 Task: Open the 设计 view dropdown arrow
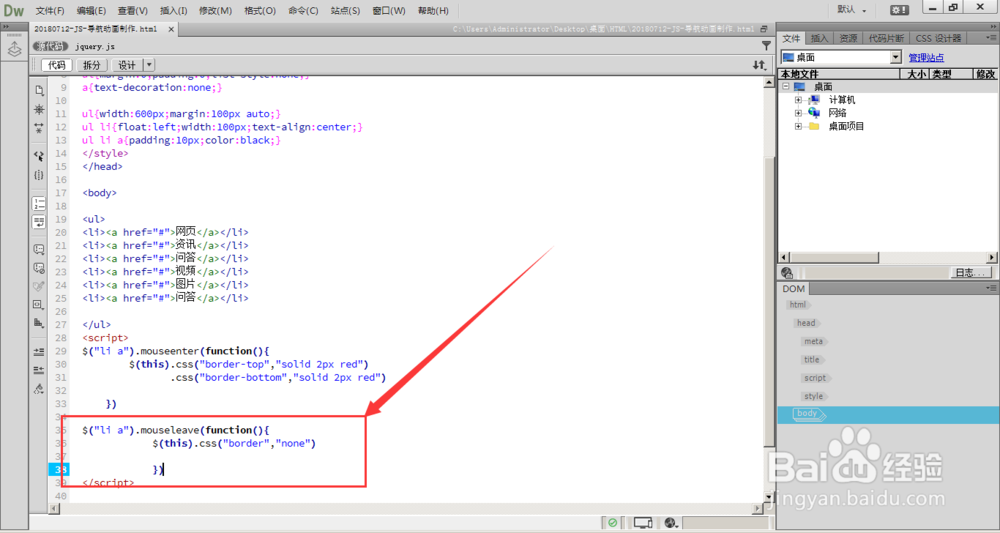[x=149, y=65]
